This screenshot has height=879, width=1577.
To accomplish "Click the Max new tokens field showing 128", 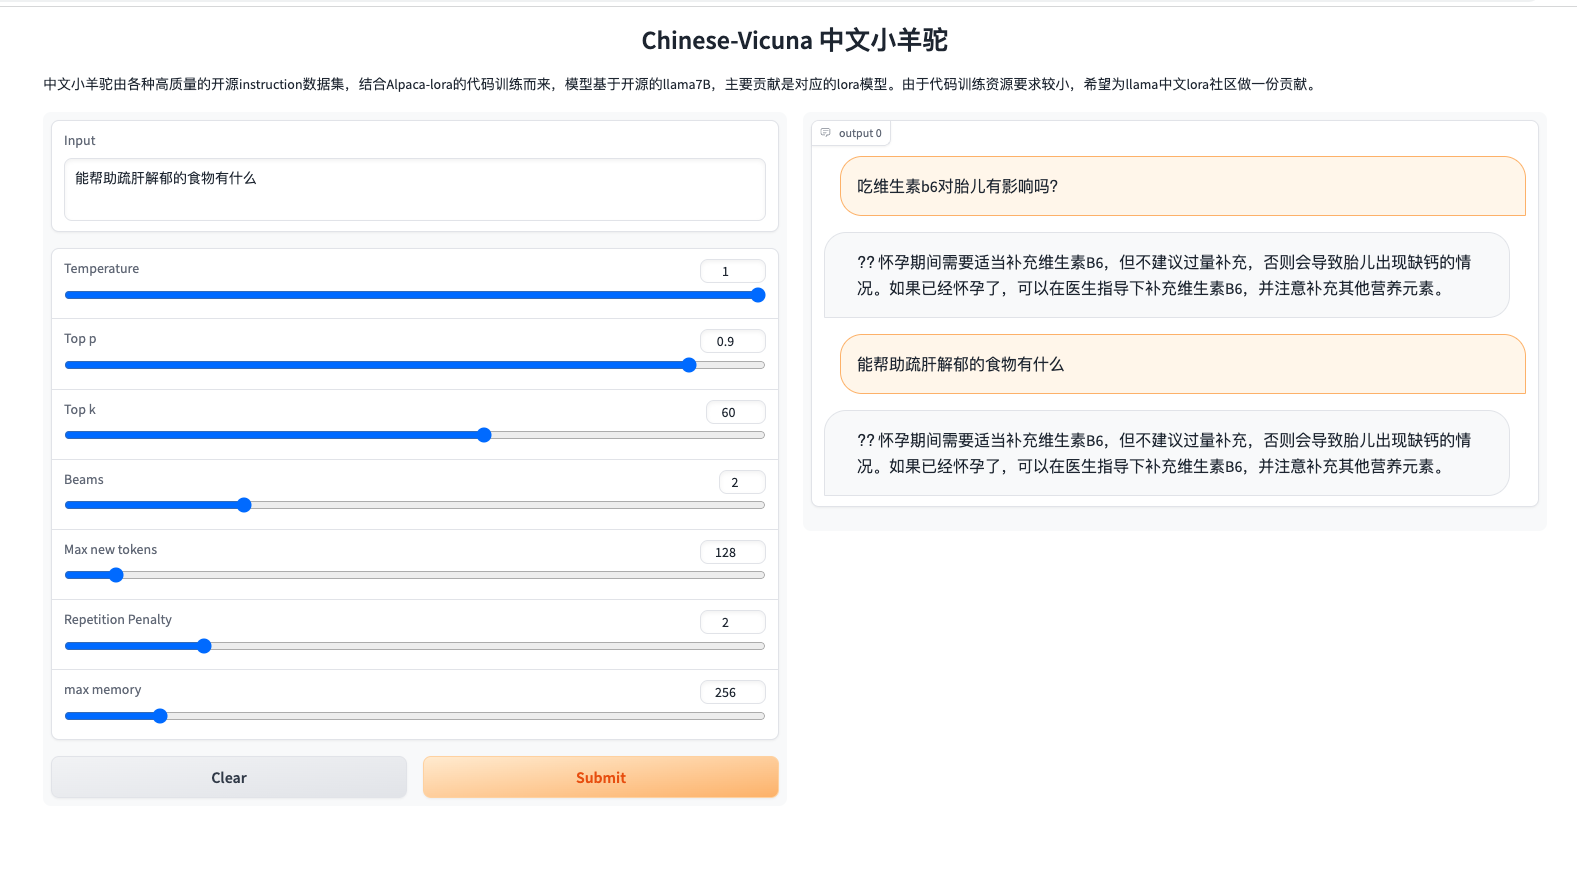I will (733, 552).
